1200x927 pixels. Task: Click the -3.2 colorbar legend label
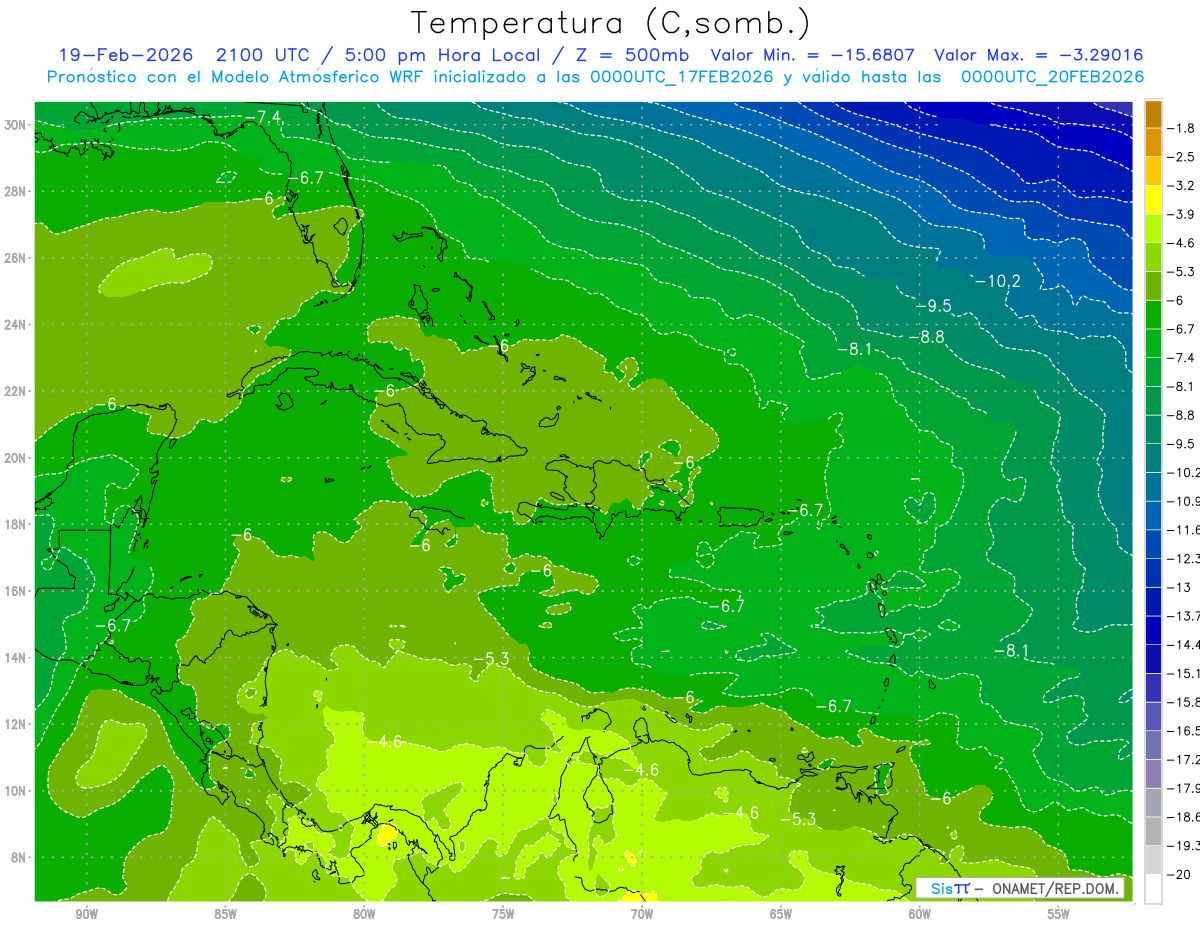pos(1182,186)
